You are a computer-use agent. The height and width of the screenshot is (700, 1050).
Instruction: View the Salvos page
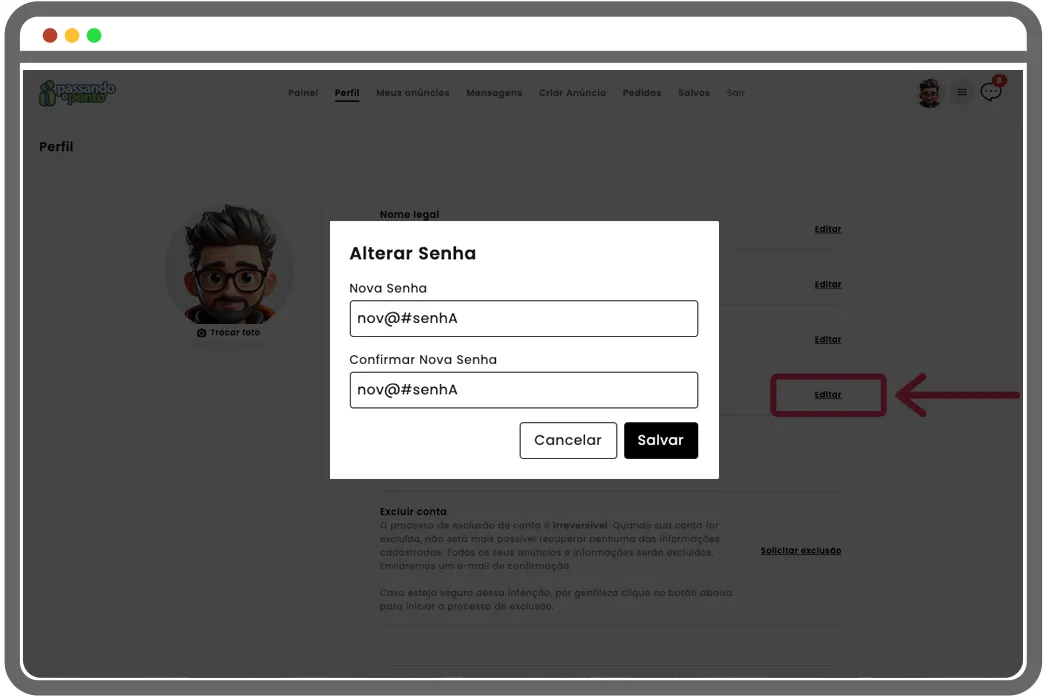[x=693, y=93]
